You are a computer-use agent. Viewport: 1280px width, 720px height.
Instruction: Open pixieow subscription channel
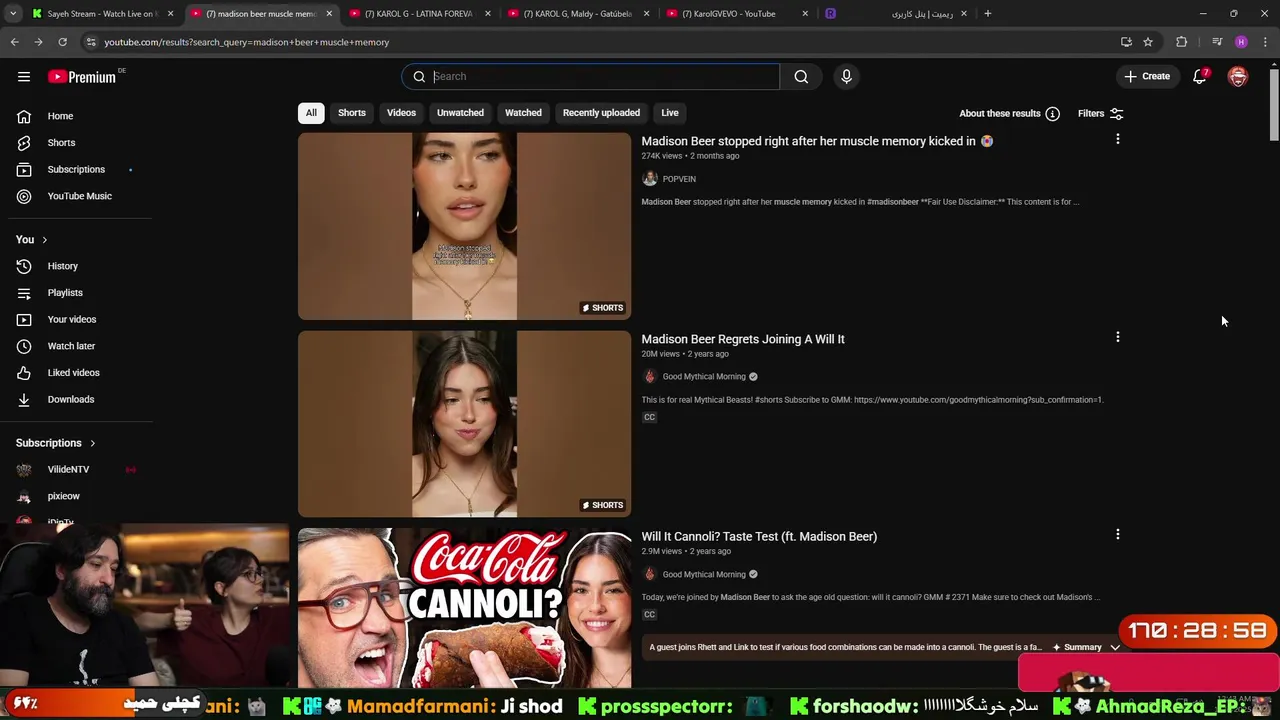[63, 496]
